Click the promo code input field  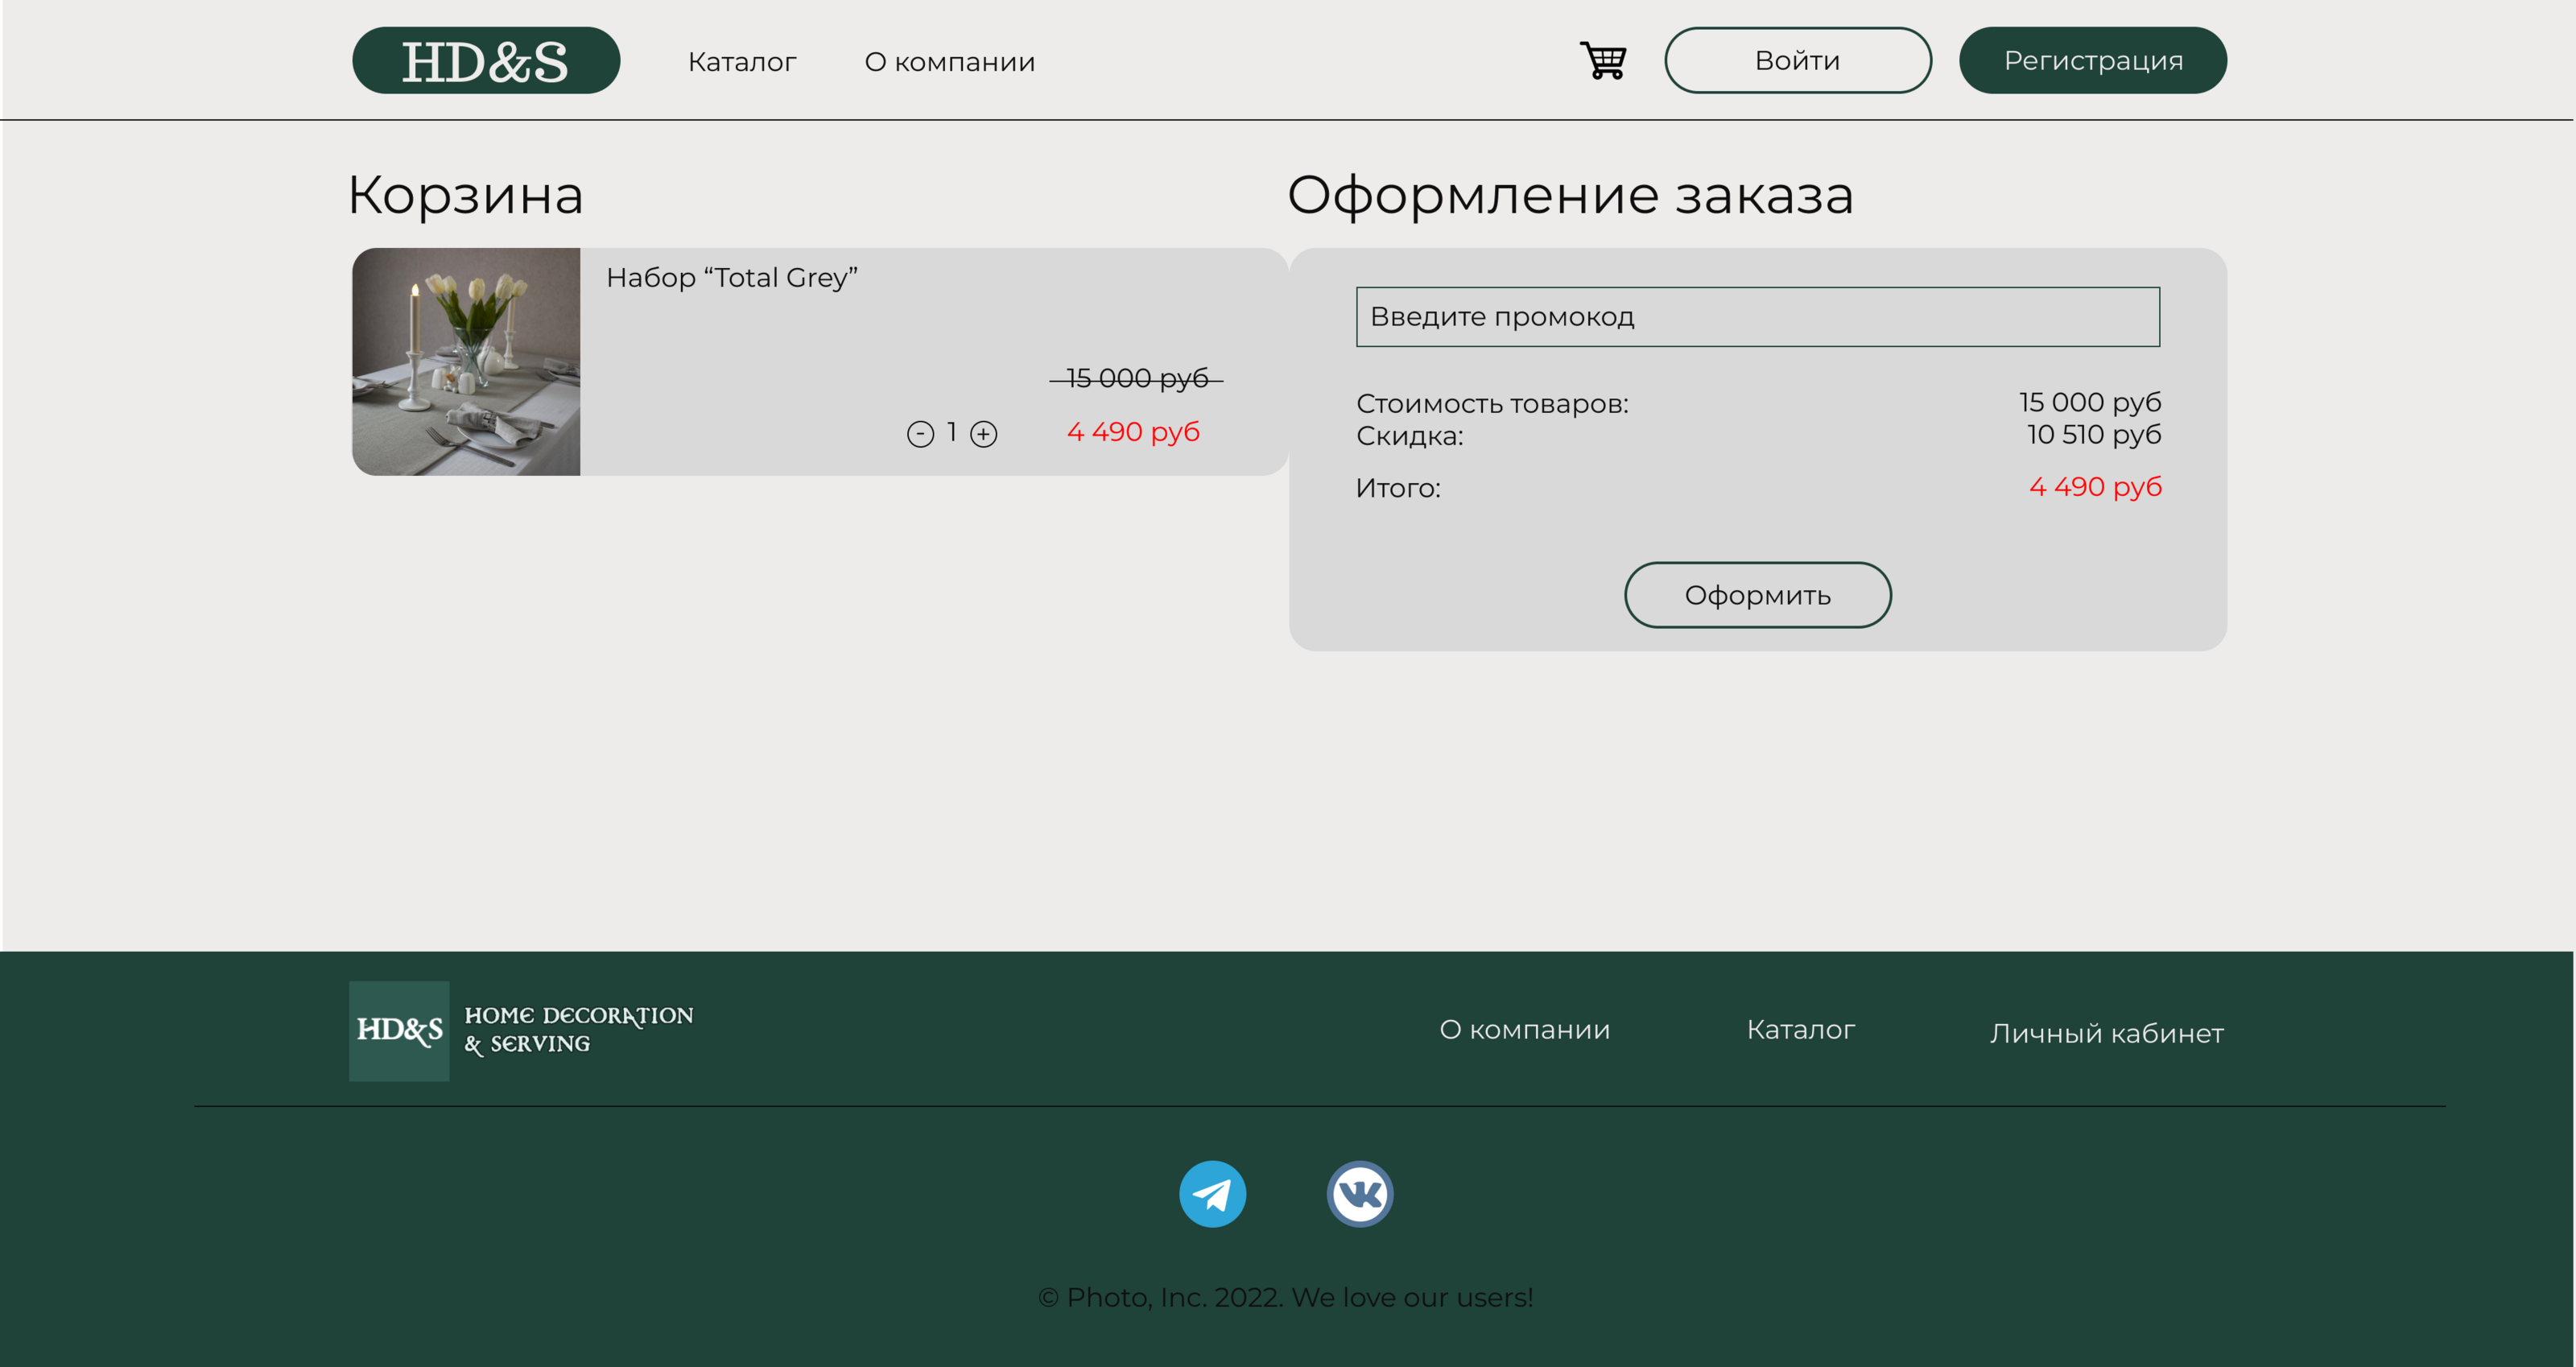pos(1757,317)
